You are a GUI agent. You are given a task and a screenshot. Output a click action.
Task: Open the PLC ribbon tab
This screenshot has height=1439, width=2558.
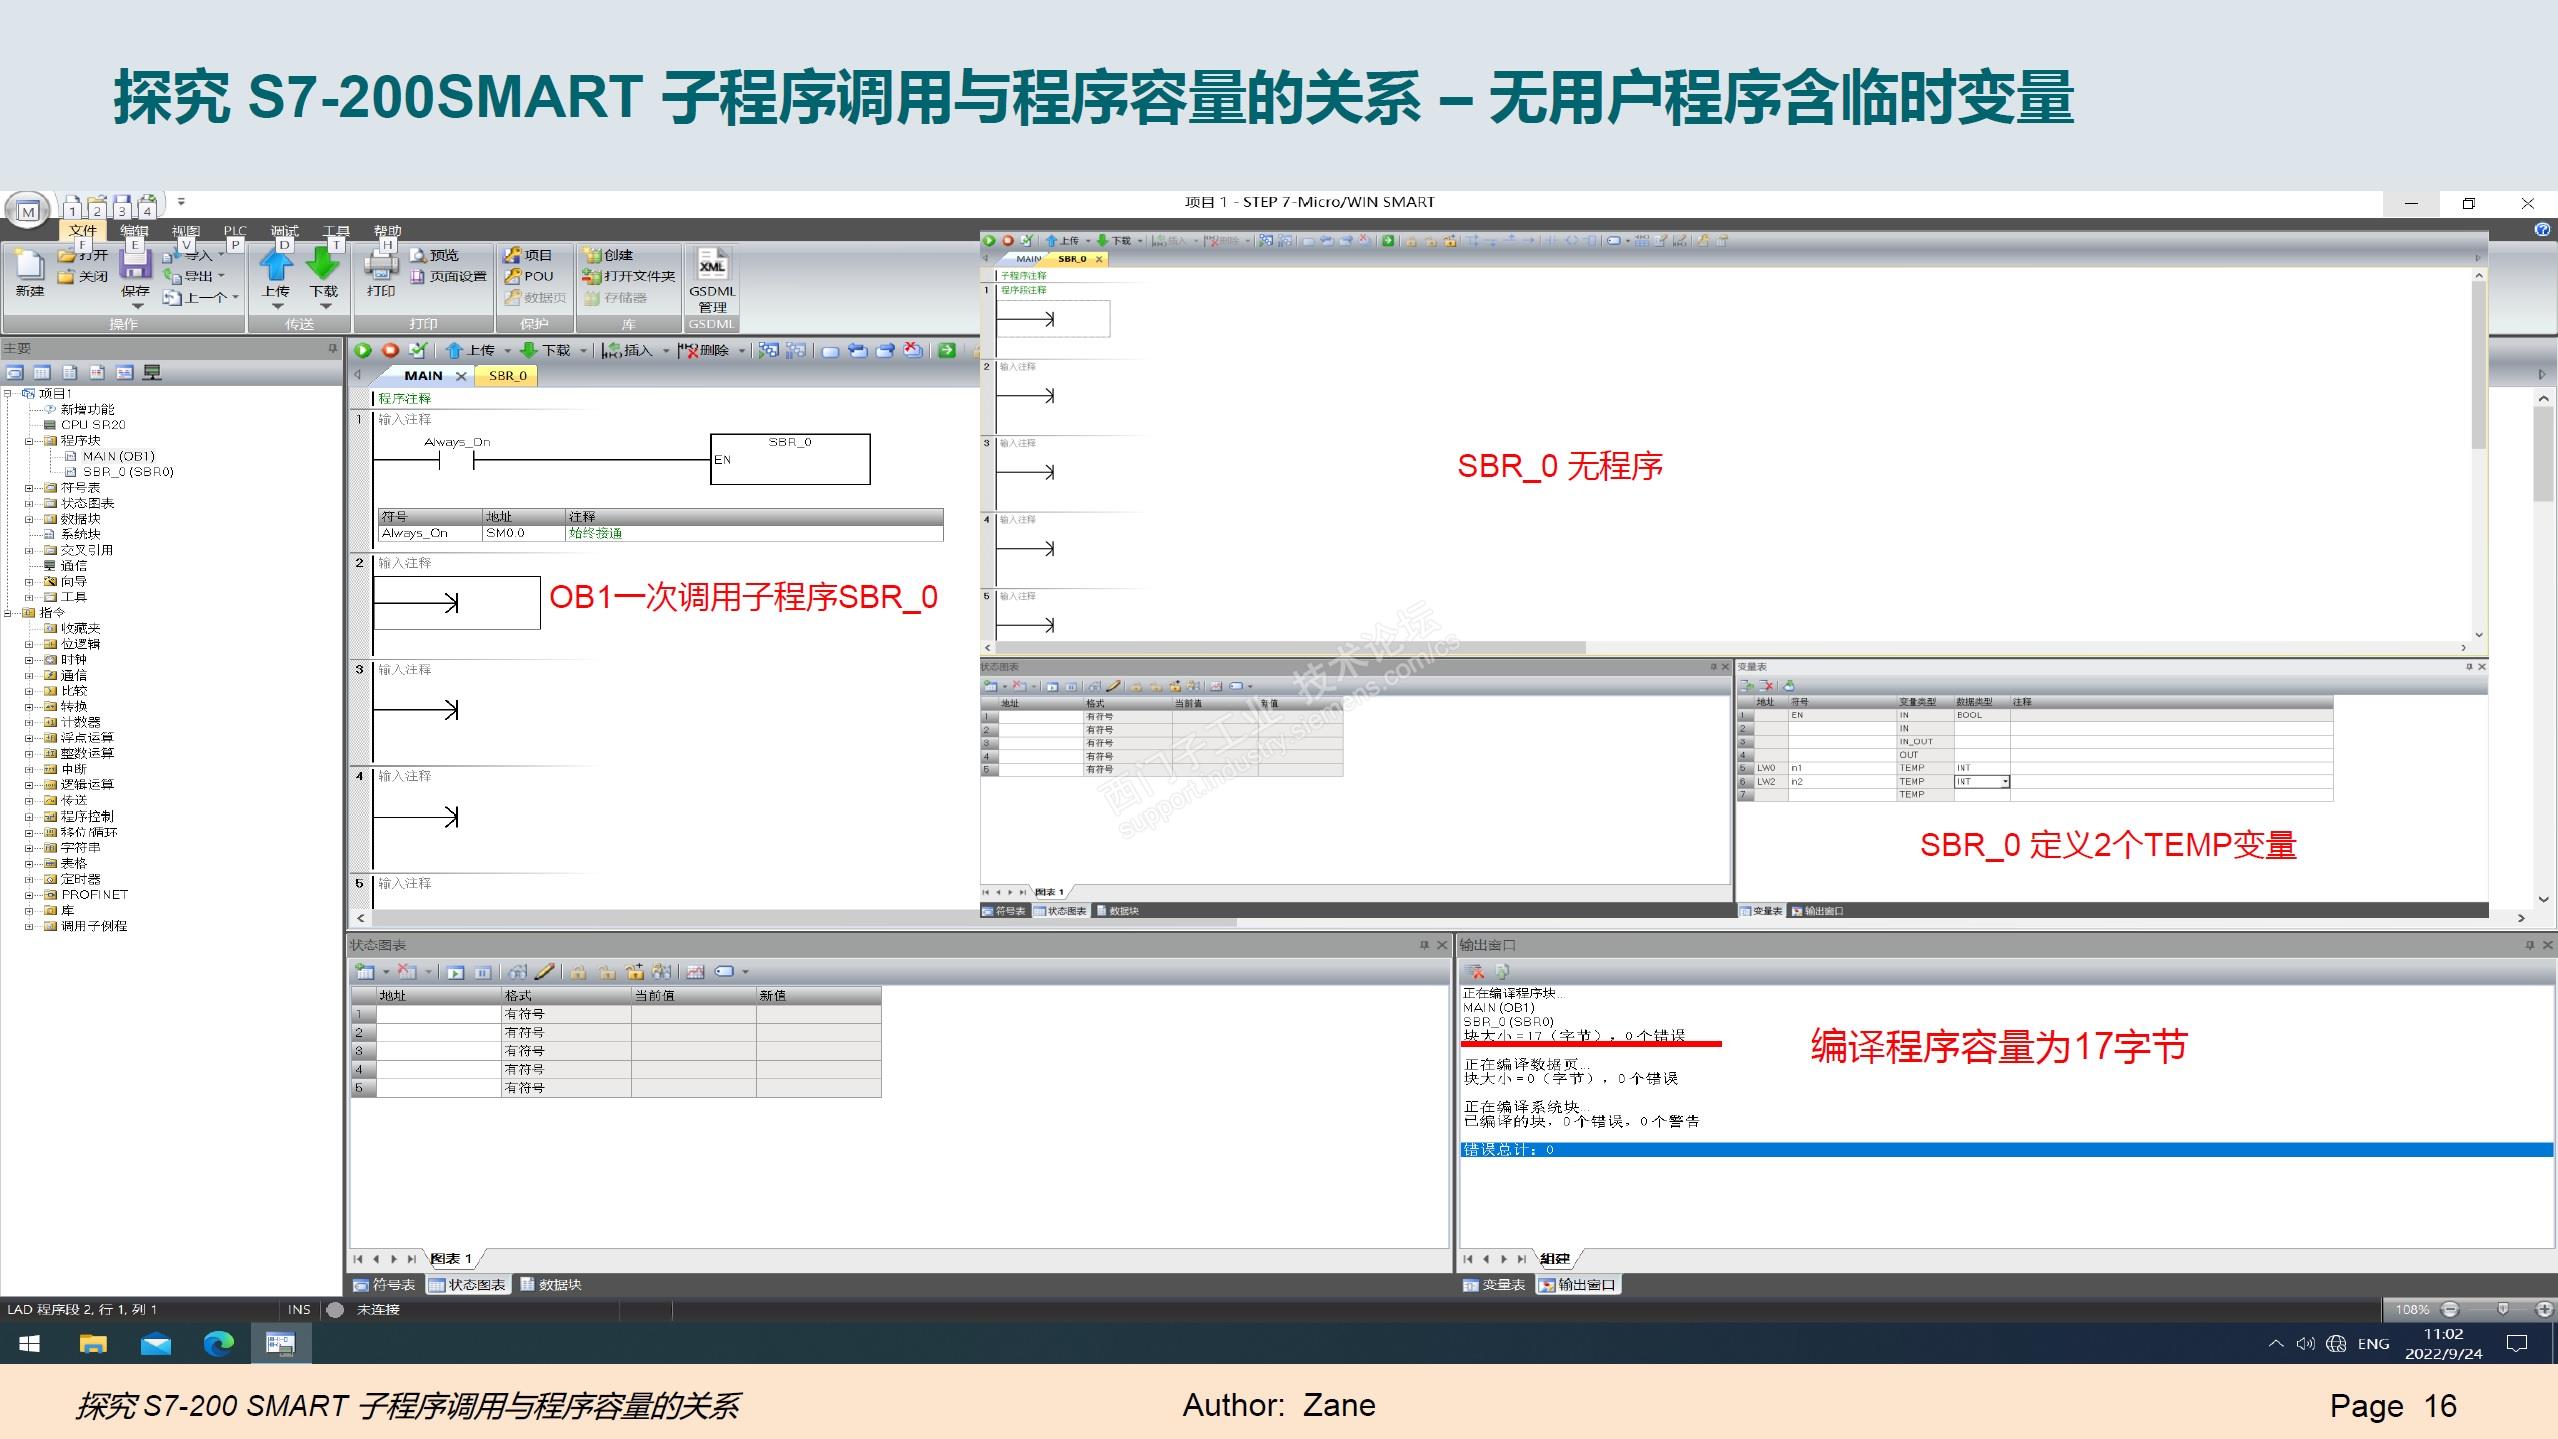[x=234, y=231]
